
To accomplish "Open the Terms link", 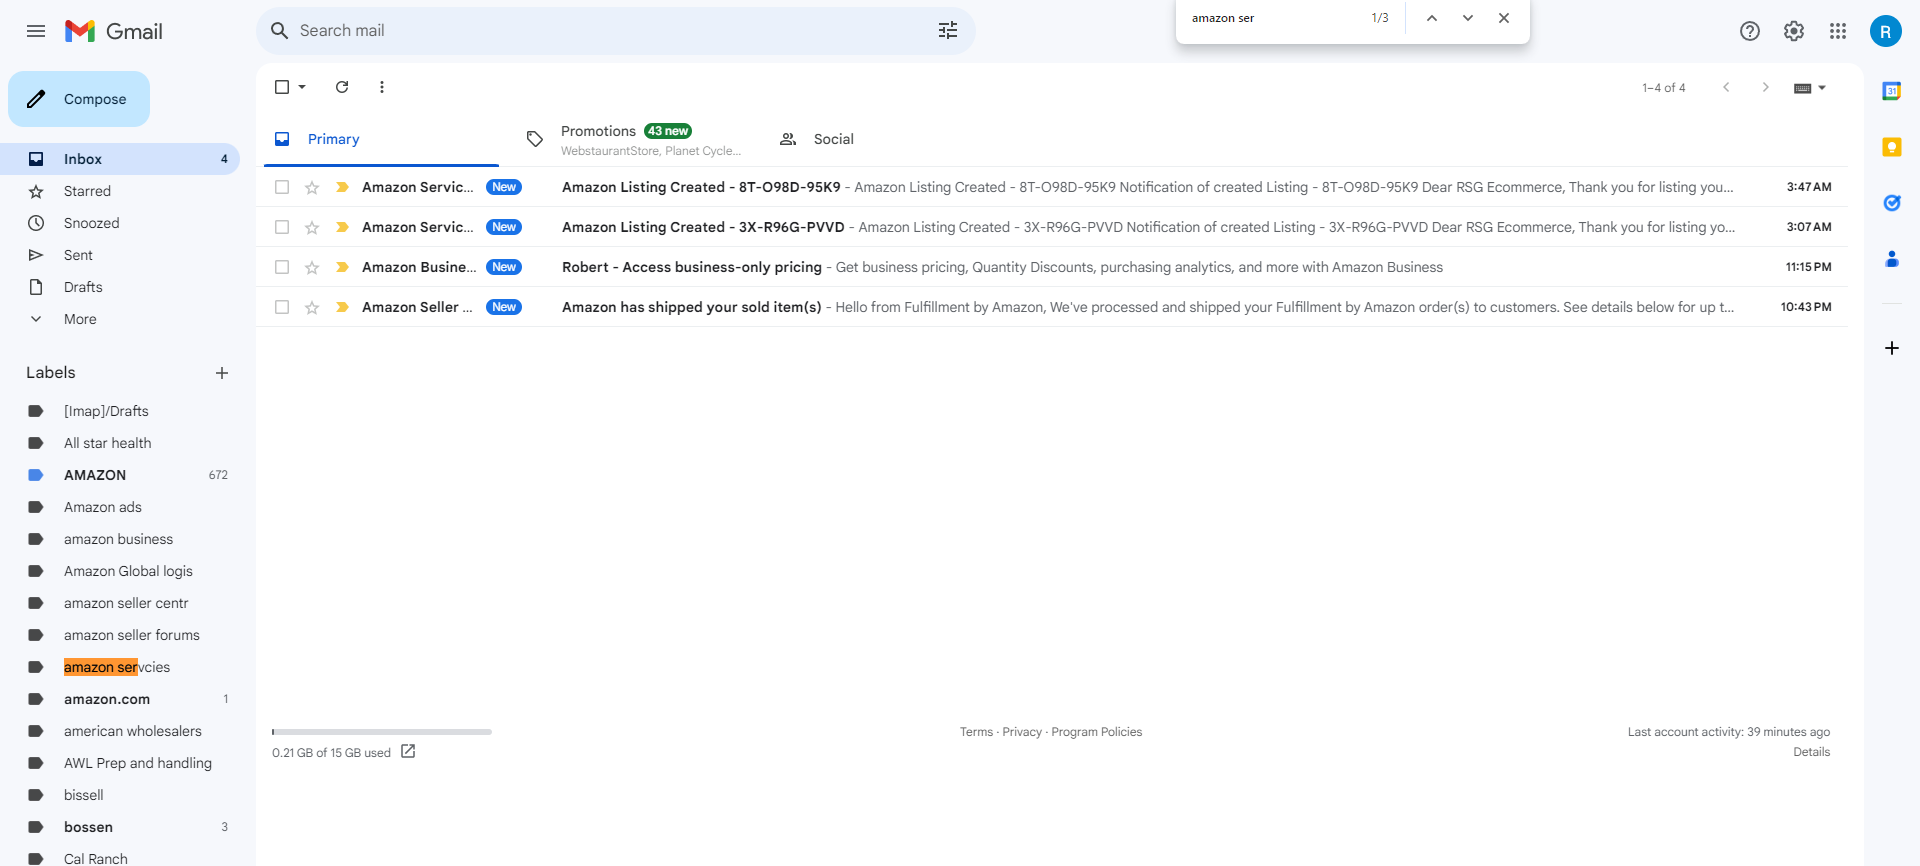I will click(x=976, y=732).
